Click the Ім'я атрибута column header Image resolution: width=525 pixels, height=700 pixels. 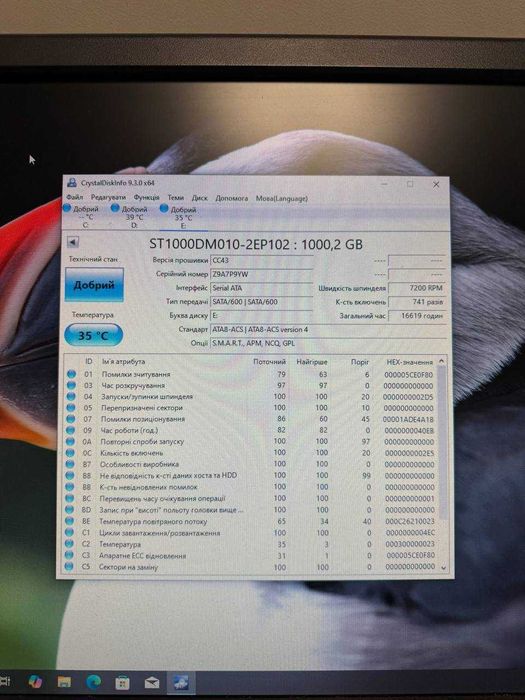click(x=124, y=362)
